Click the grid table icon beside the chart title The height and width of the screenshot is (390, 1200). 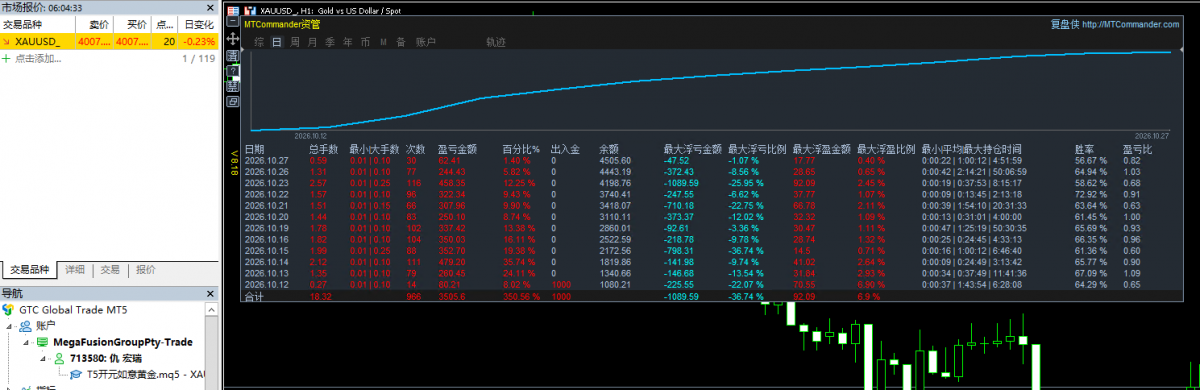coord(233,11)
